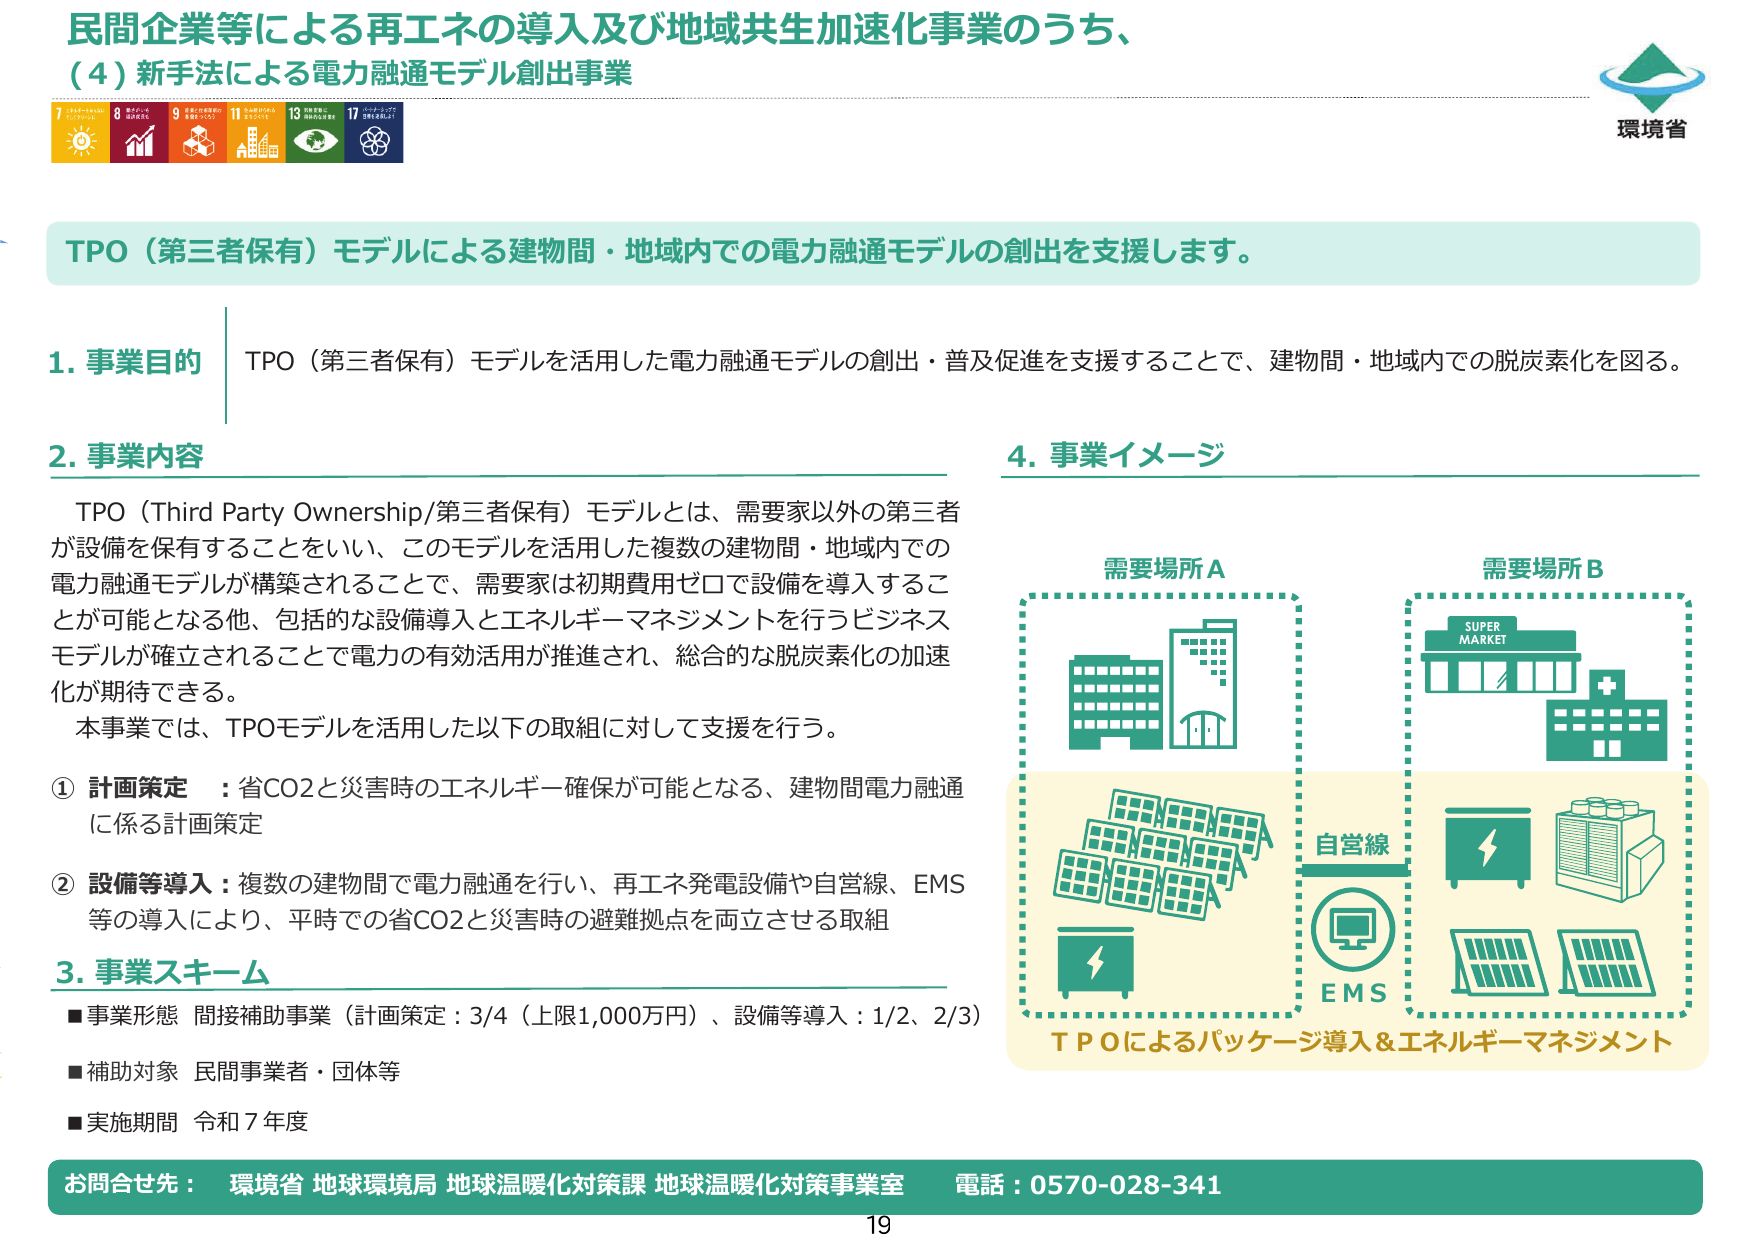
Task: Click the green banner starting TPO（第三者保有）モデルによる
Action: (873, 253)
